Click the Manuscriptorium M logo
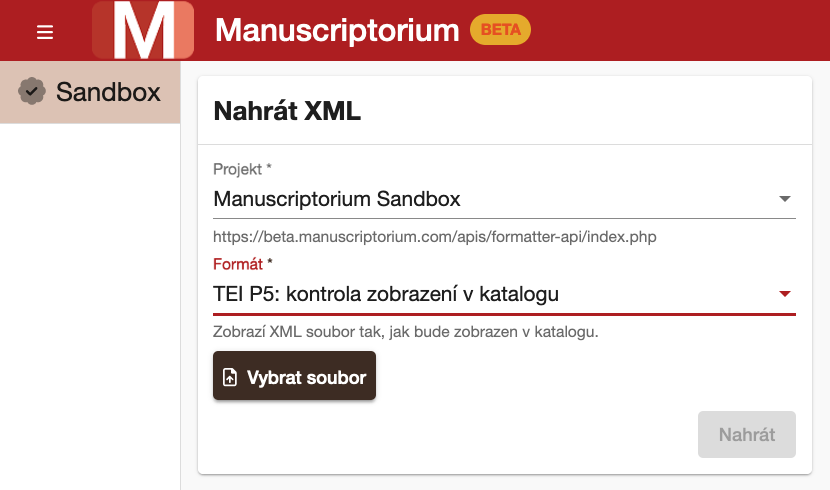830x490 pixels. coord(143,30)
